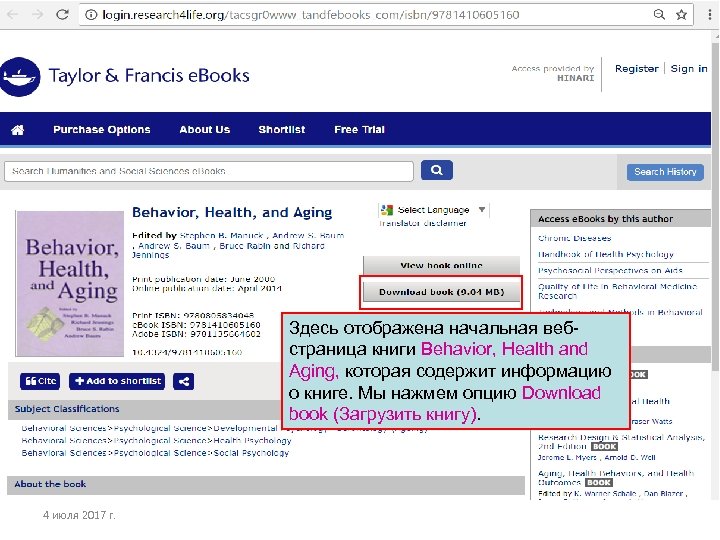This screenshot has width=720, height=540.
Task: Click the Register link
Action: (636, 68)
